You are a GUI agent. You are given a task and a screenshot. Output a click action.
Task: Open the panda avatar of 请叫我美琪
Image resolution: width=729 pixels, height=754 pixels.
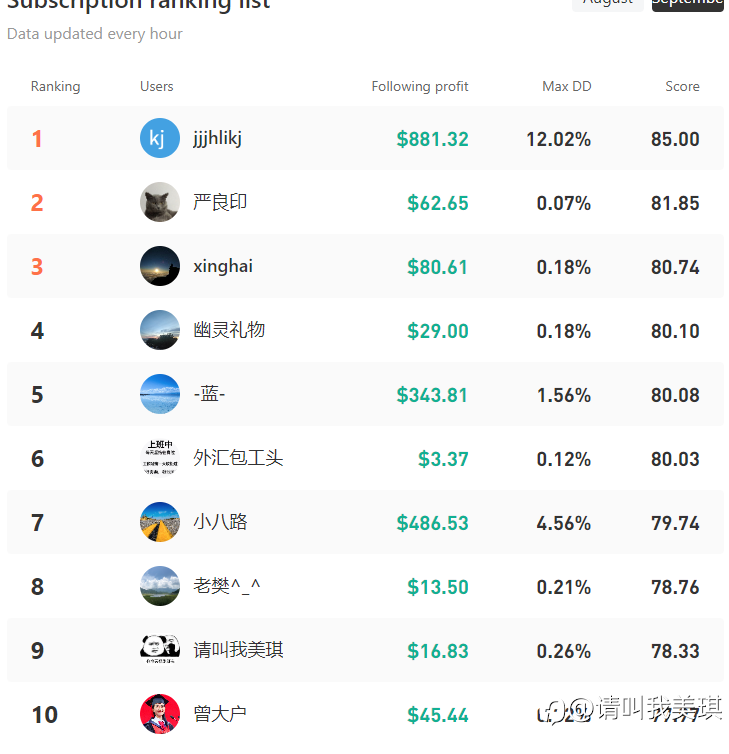coord(160,650)
